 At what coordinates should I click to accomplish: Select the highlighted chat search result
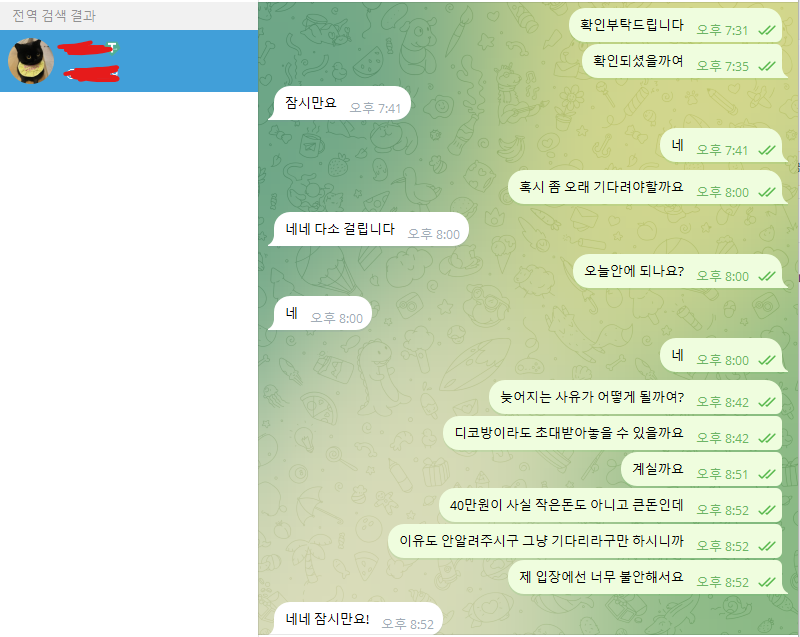(x=129, y=61)
